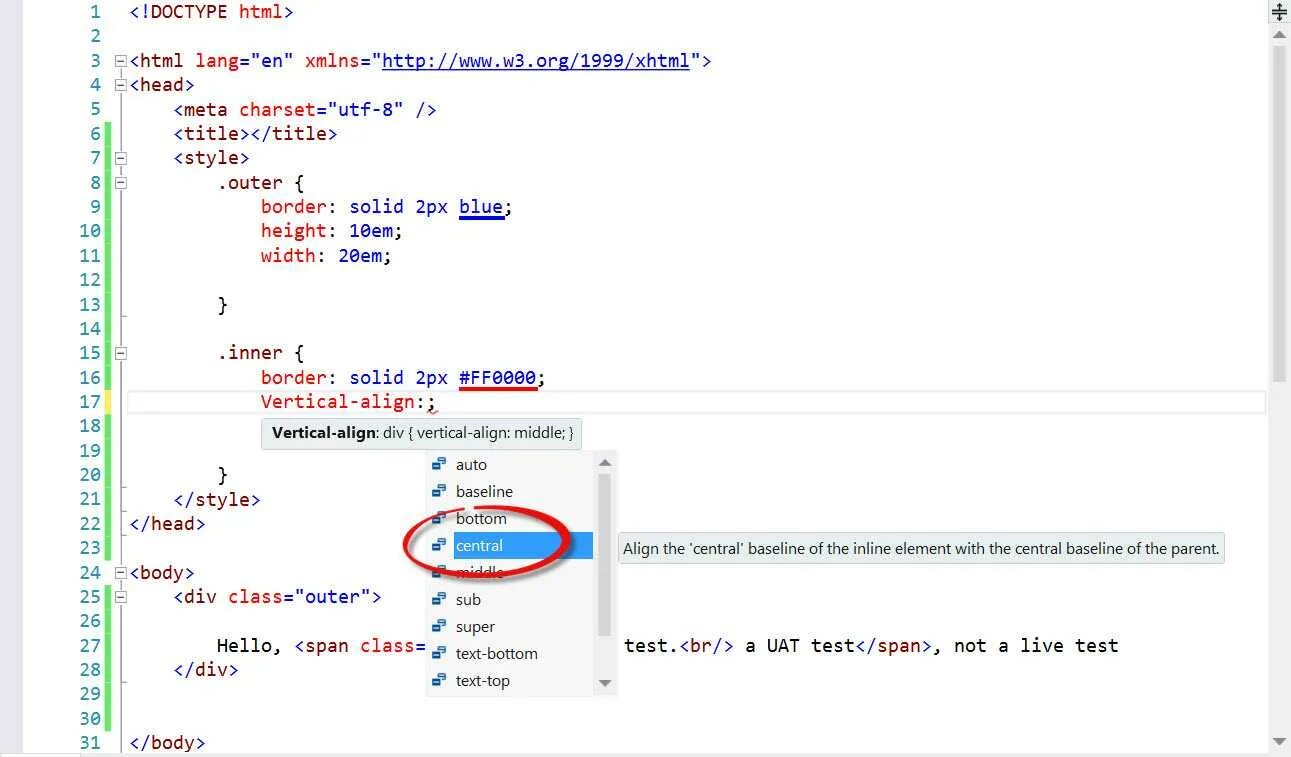1291x757 pixels.
Task: Click 'lang="en"' attribute on line 3
Action: click(245, 61)
